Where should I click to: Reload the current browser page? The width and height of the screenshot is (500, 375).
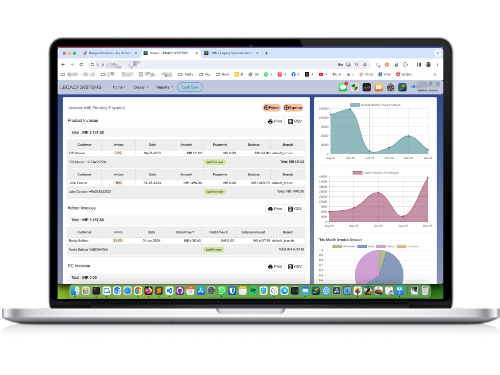click(81, 64)
